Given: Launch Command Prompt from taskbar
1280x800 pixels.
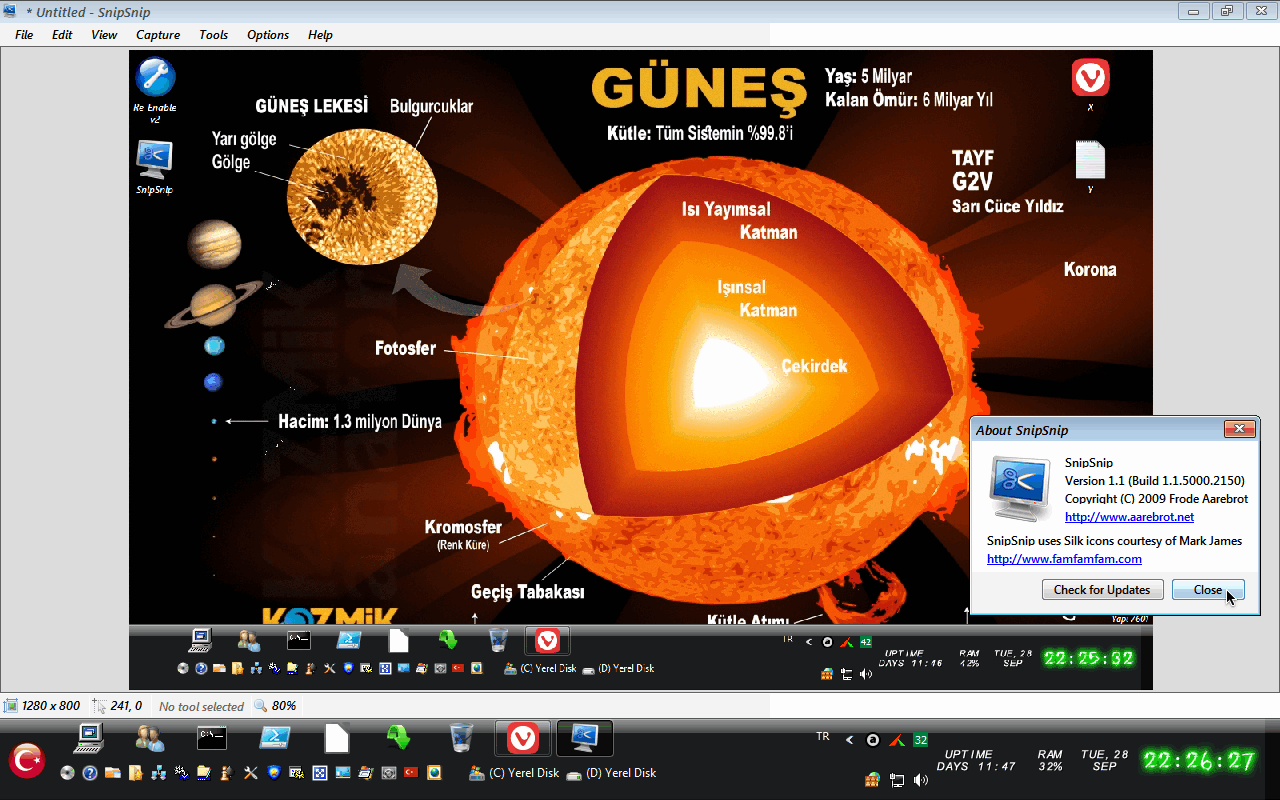Looking at the screenshot, I should pos(212,738).
